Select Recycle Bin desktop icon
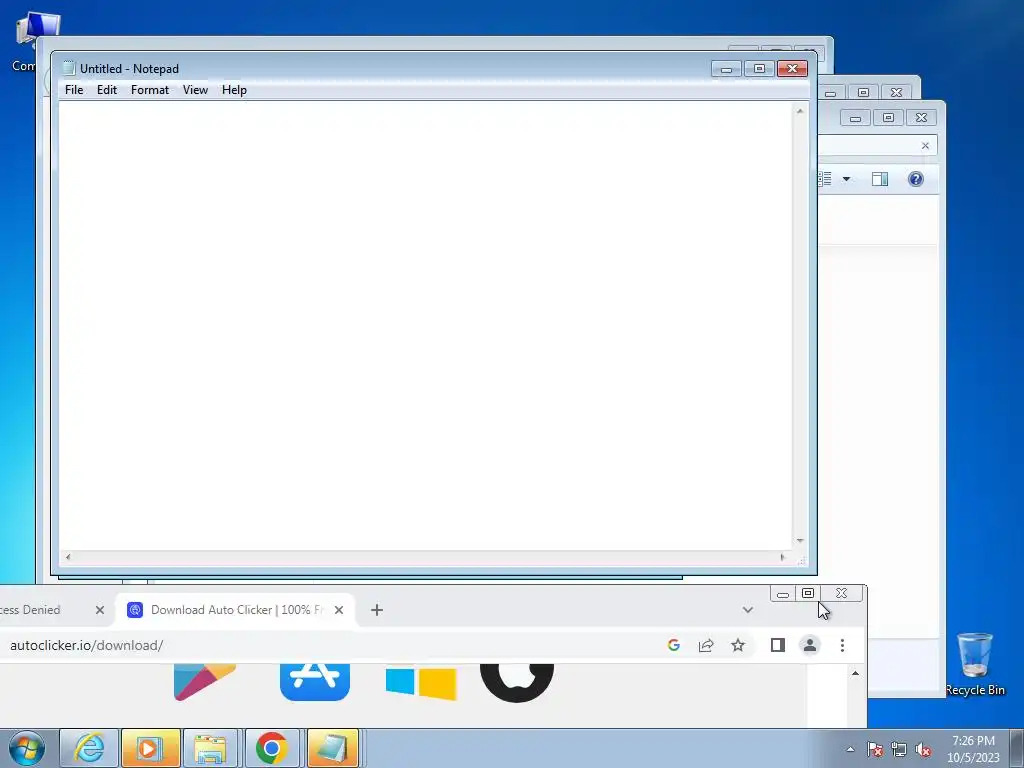The height and width of the screenshot is (768, 1024). click(975, 664)
